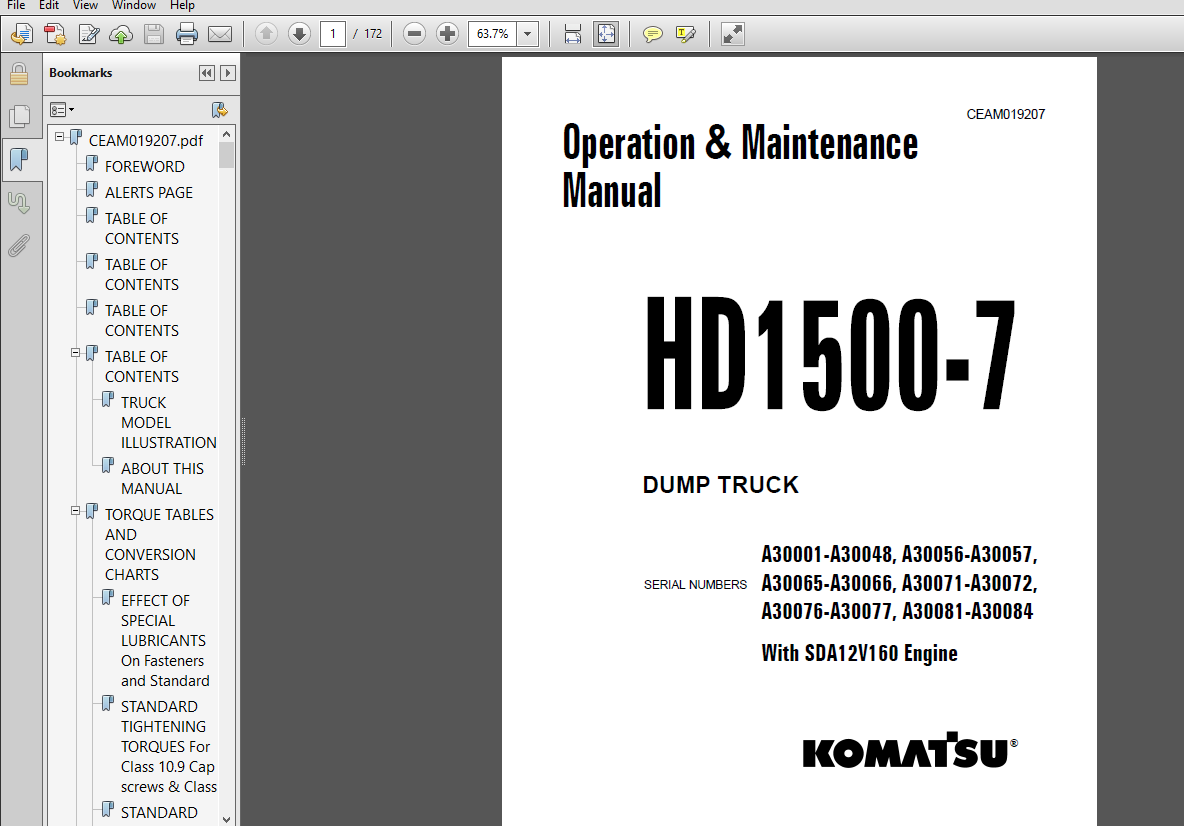This screenshot has height=826, width=1184.
Task: Zoom in with the plus button
Action: click(448, 34)
